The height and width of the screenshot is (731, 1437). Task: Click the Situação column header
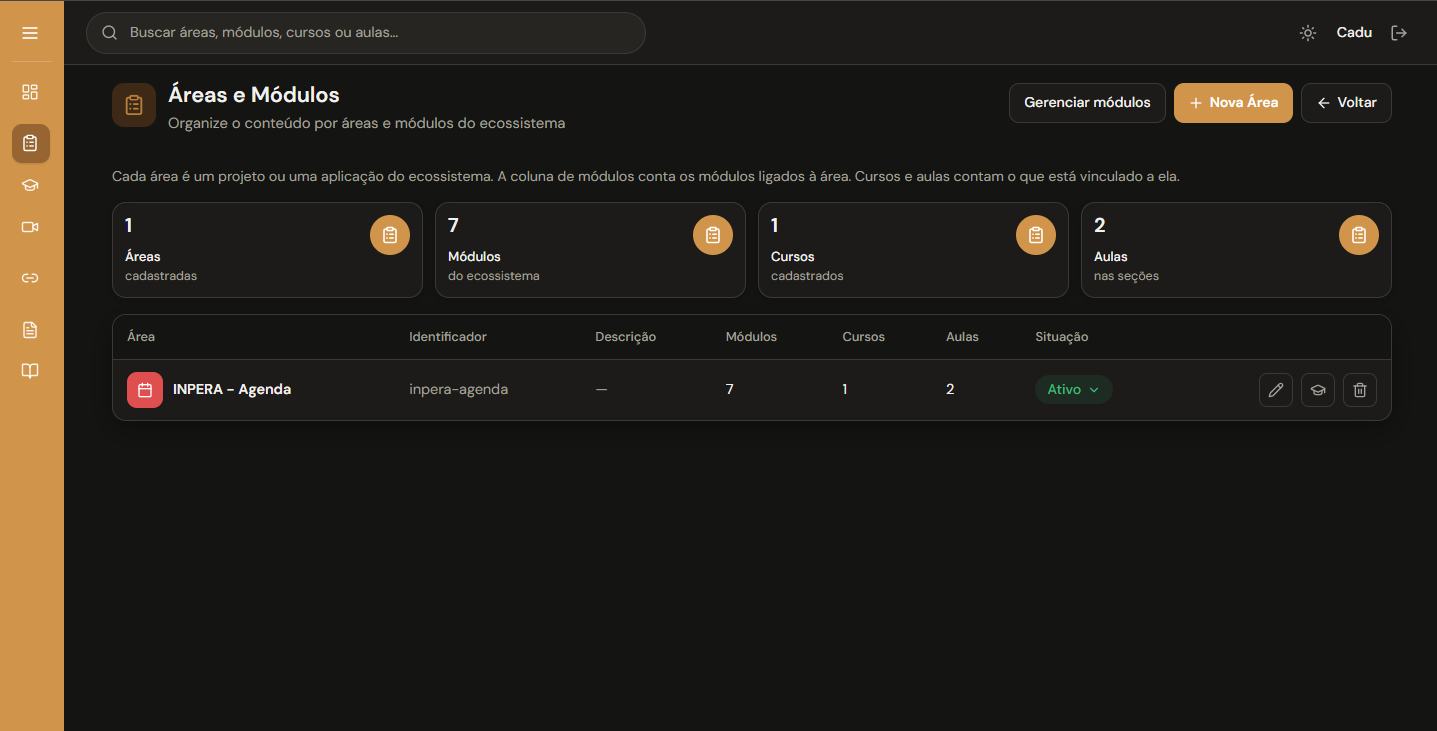(x=1062, y=337)
